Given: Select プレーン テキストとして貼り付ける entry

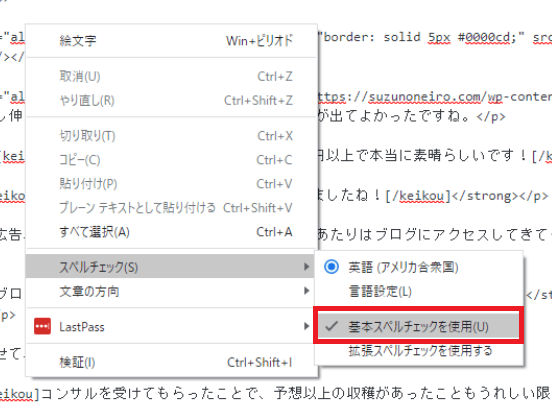Looking at the screenshot, I should click(x=171, y=208).
